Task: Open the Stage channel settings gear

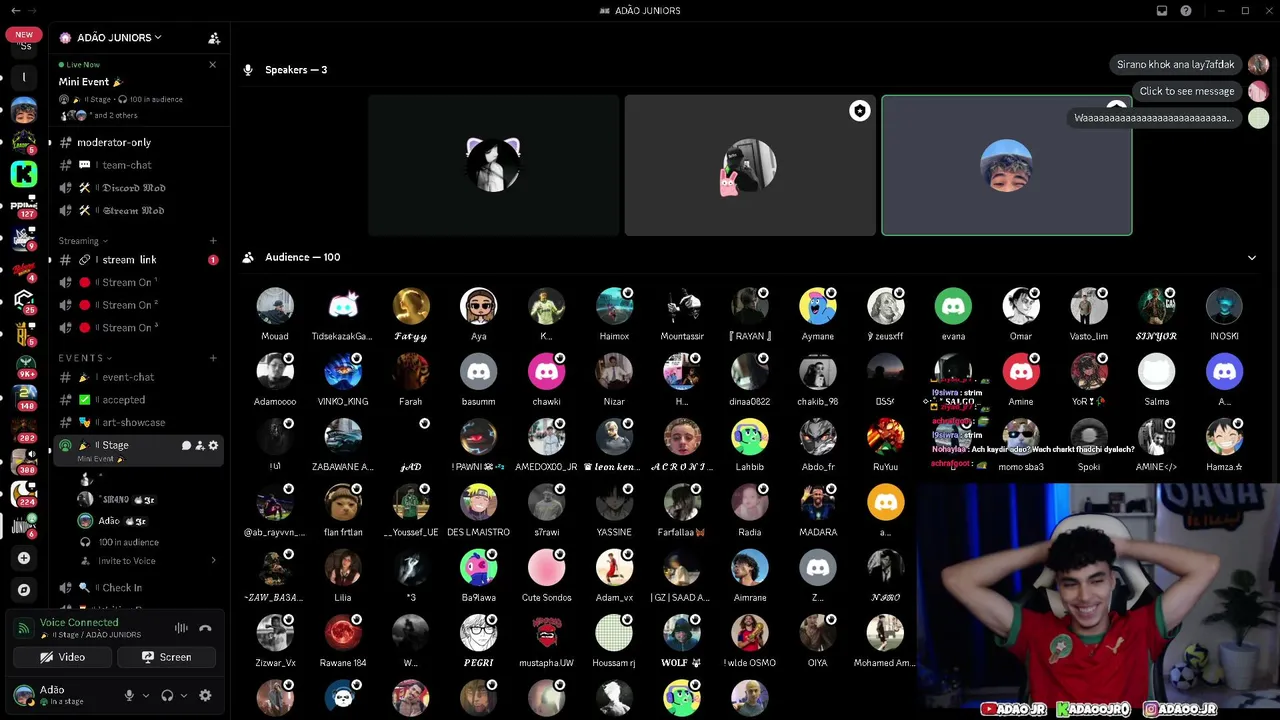Action: coord(213,445)
